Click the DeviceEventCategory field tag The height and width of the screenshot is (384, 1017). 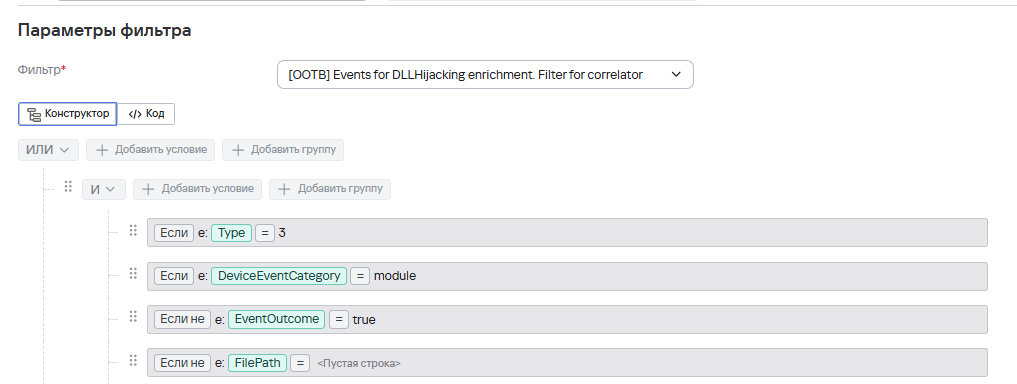(x=279, y=276)
